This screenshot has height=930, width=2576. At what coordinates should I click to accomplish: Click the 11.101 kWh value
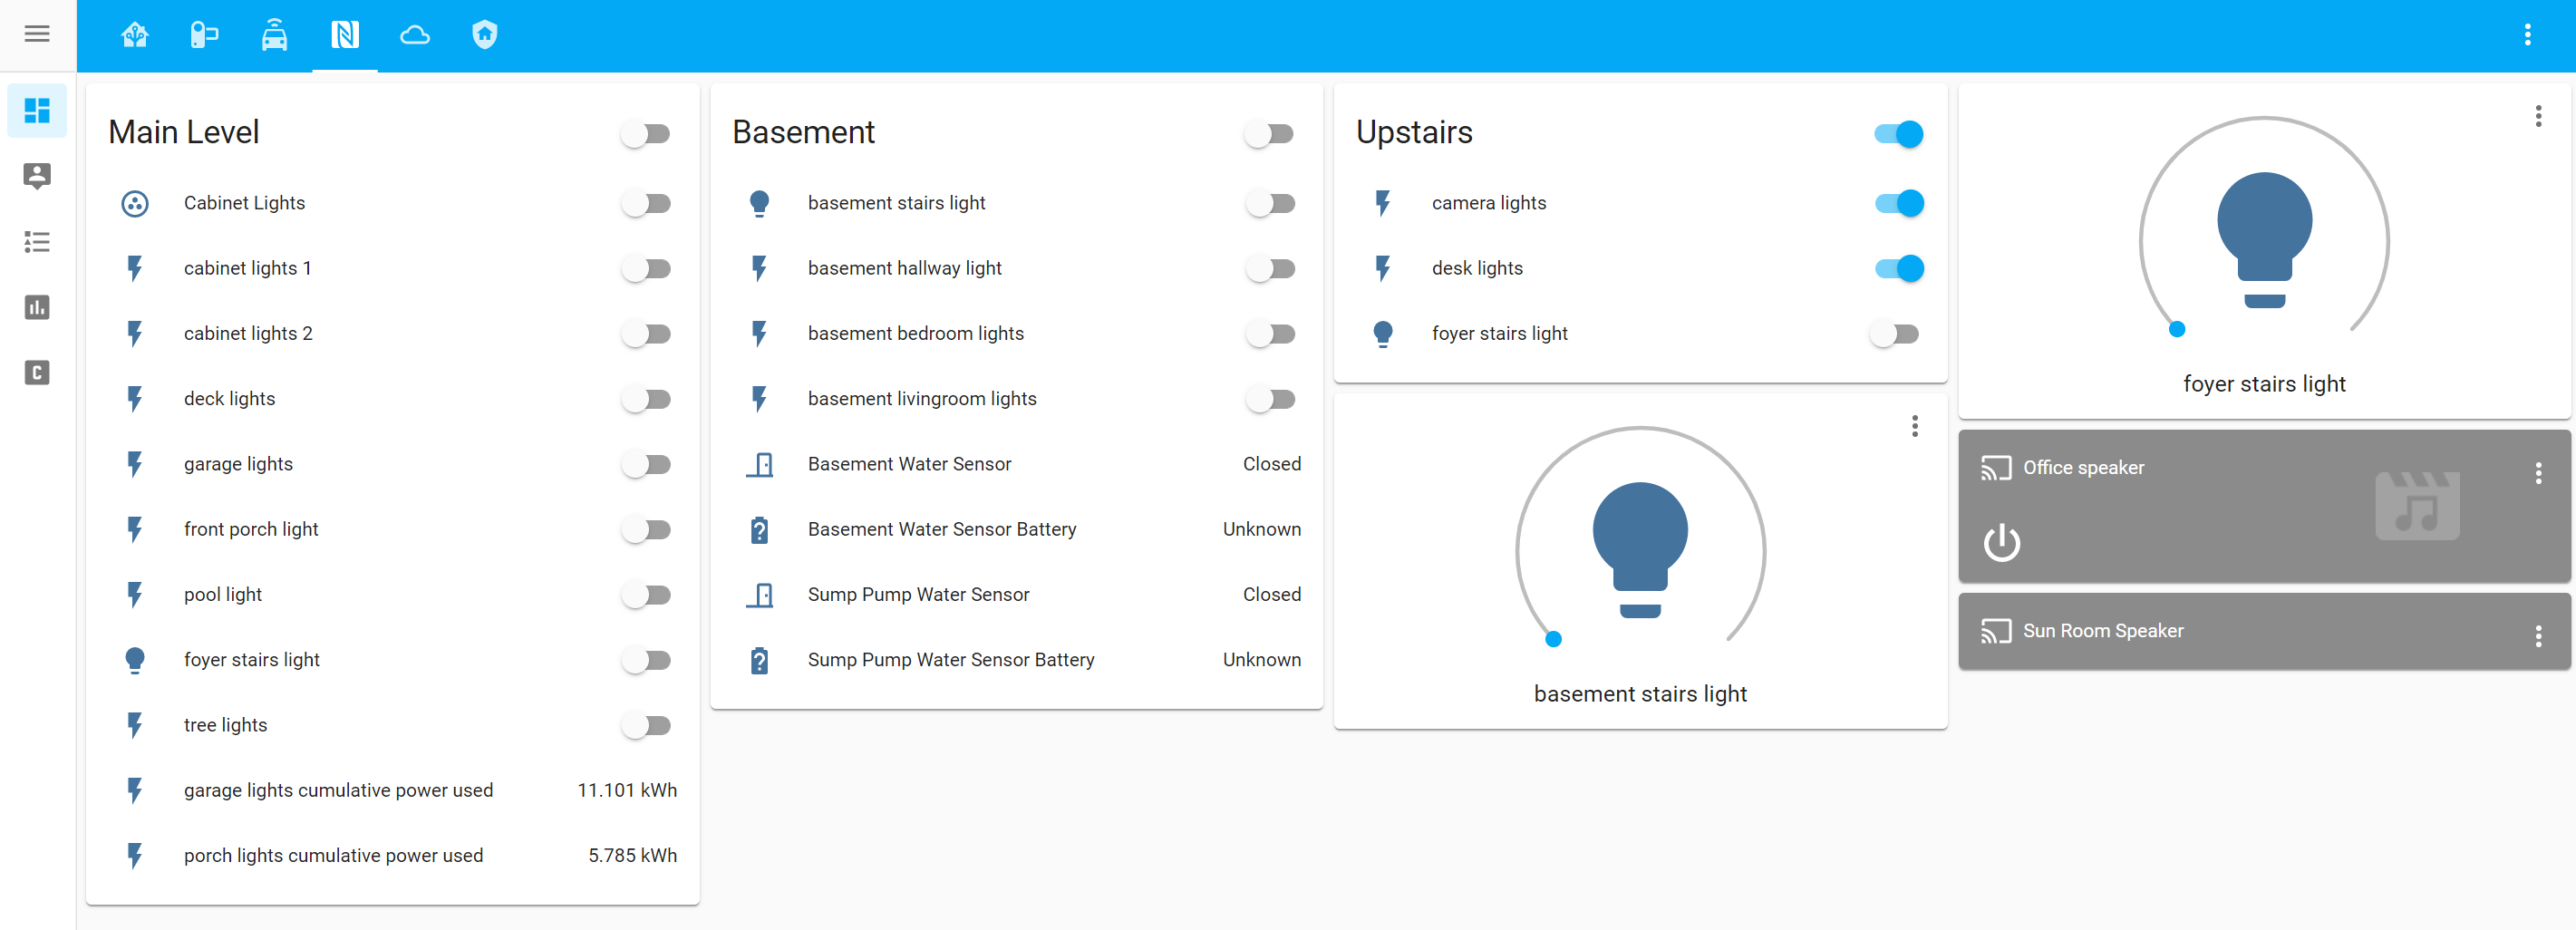[627, 790]
